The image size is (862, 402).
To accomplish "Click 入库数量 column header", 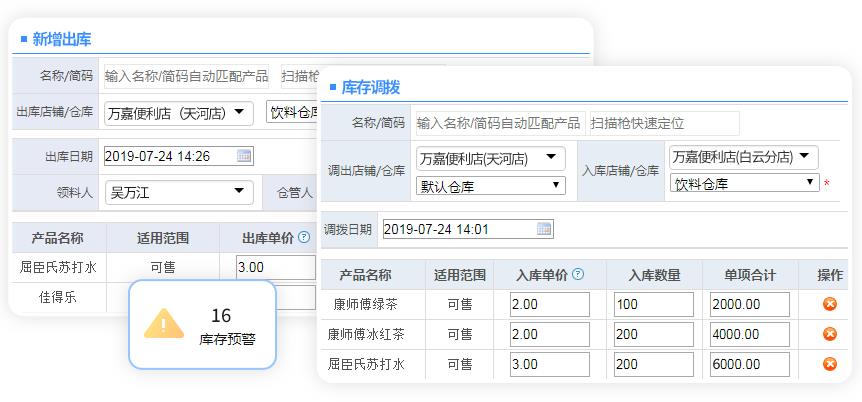I will coord(654,275).
